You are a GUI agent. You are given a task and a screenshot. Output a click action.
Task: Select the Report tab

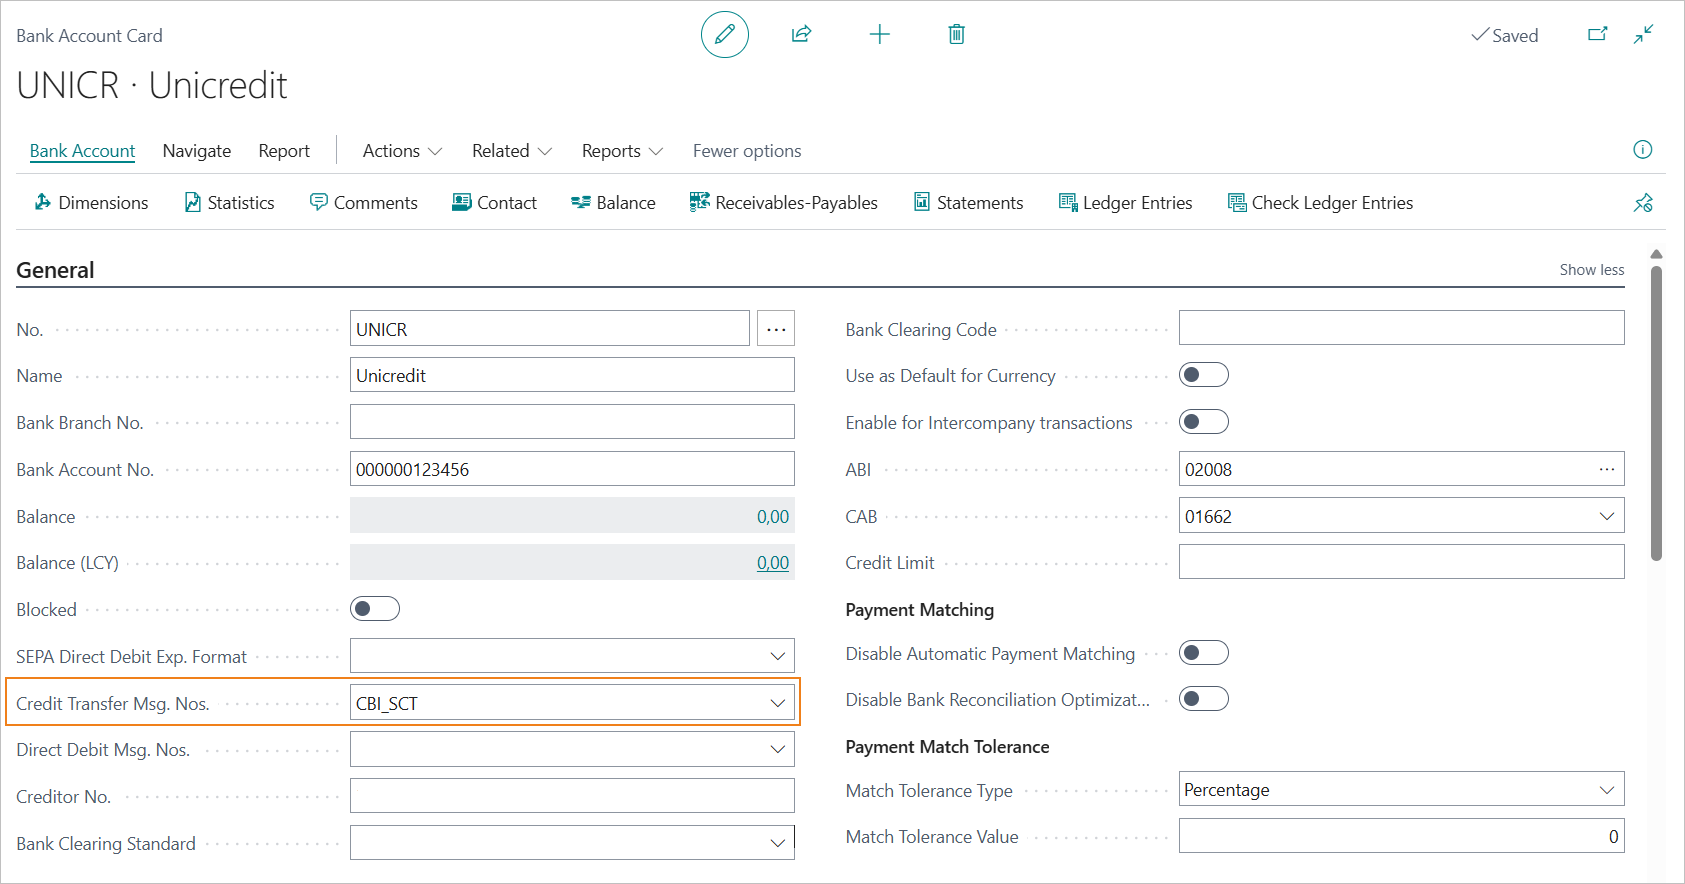284,151
